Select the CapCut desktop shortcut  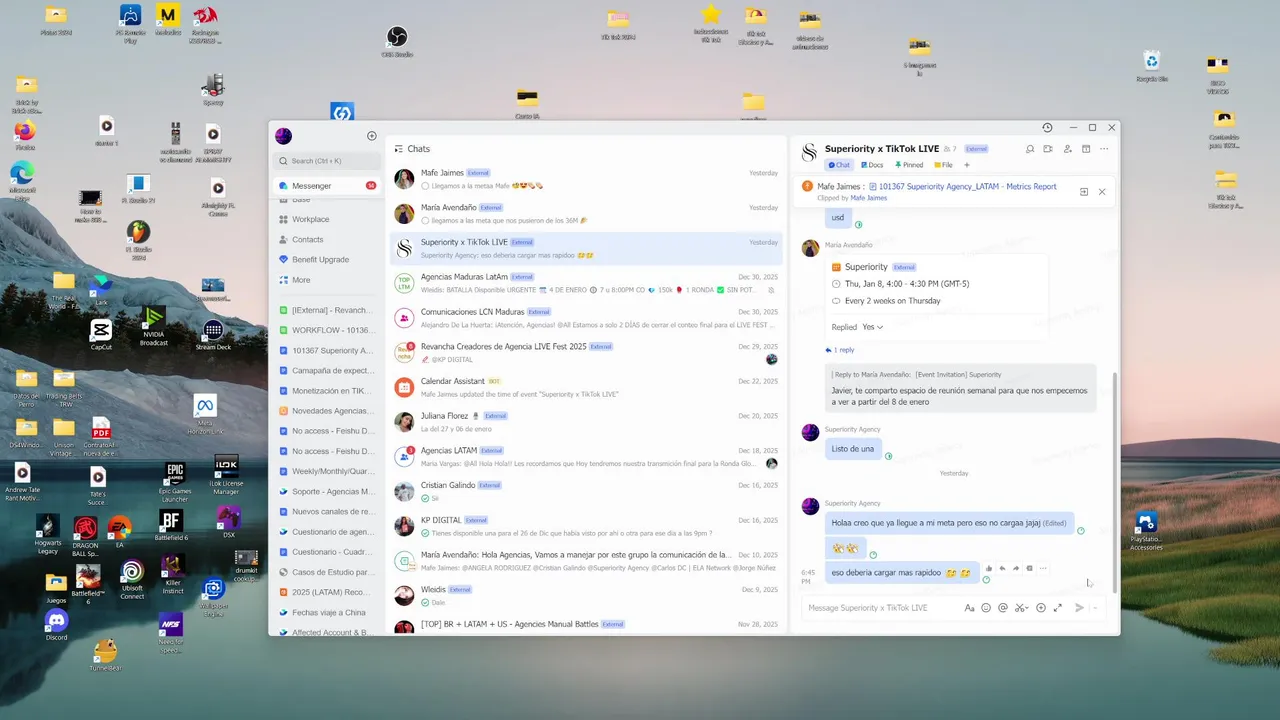[x=101, y=335]
